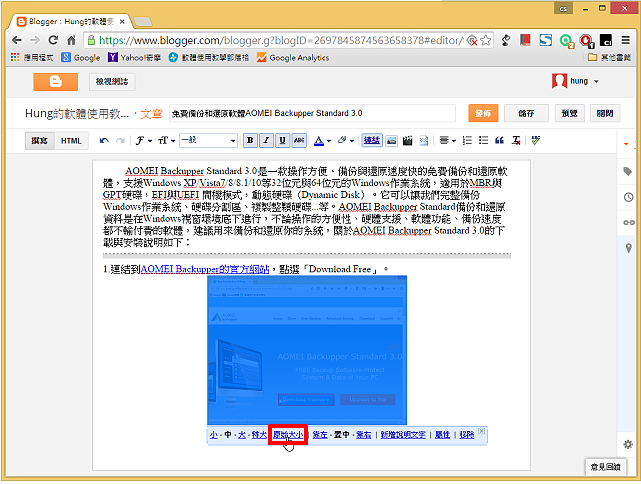Click the add caption (新增說明文字) link
Screen dimensions: 641x484
click(403, 435)
